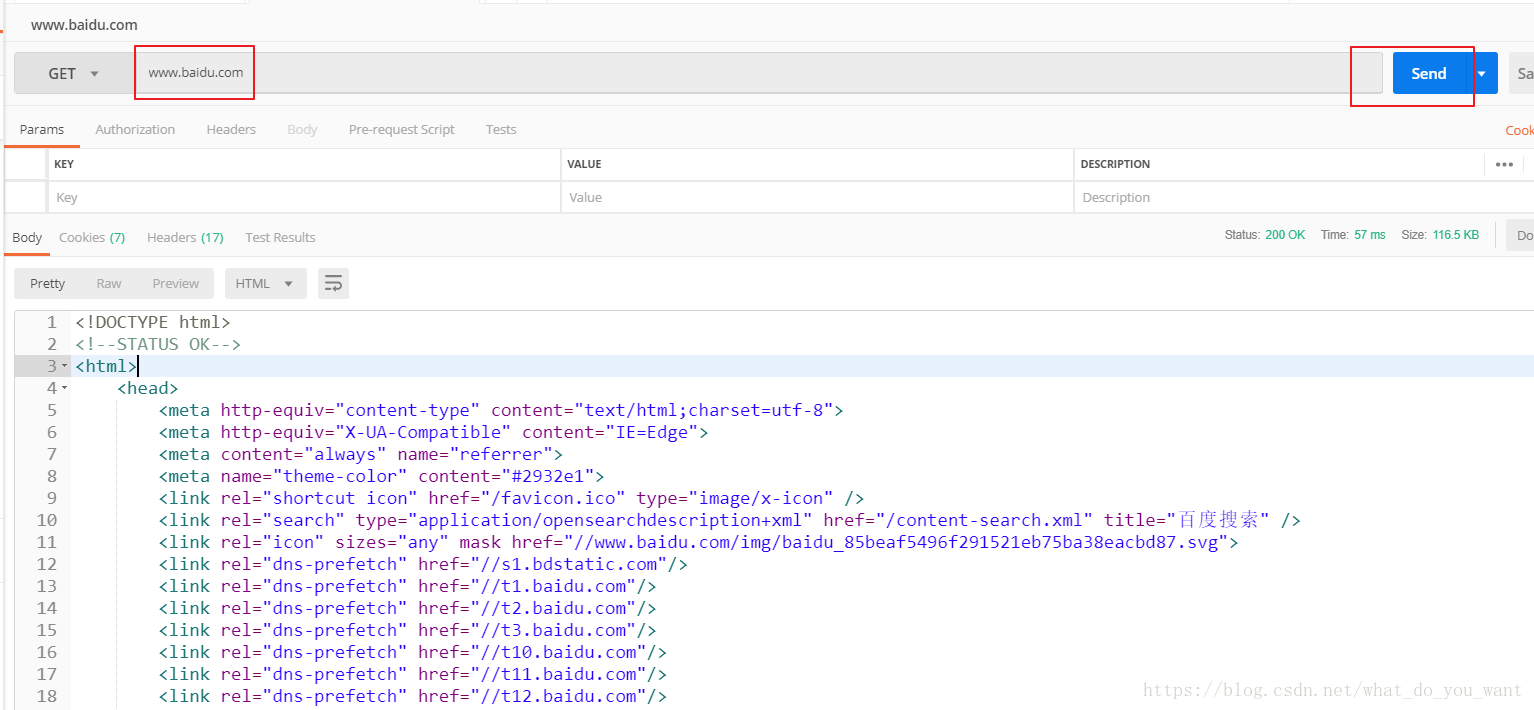Click the URL field with www.baidu.com
1534x710 pixels.
click(758, 73)
